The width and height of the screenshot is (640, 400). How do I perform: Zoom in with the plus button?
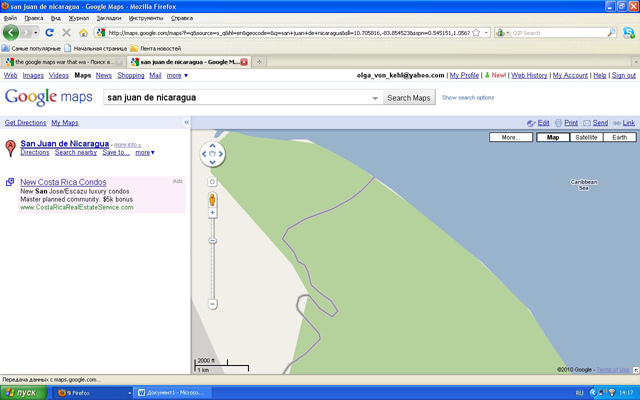pos(212,213)
